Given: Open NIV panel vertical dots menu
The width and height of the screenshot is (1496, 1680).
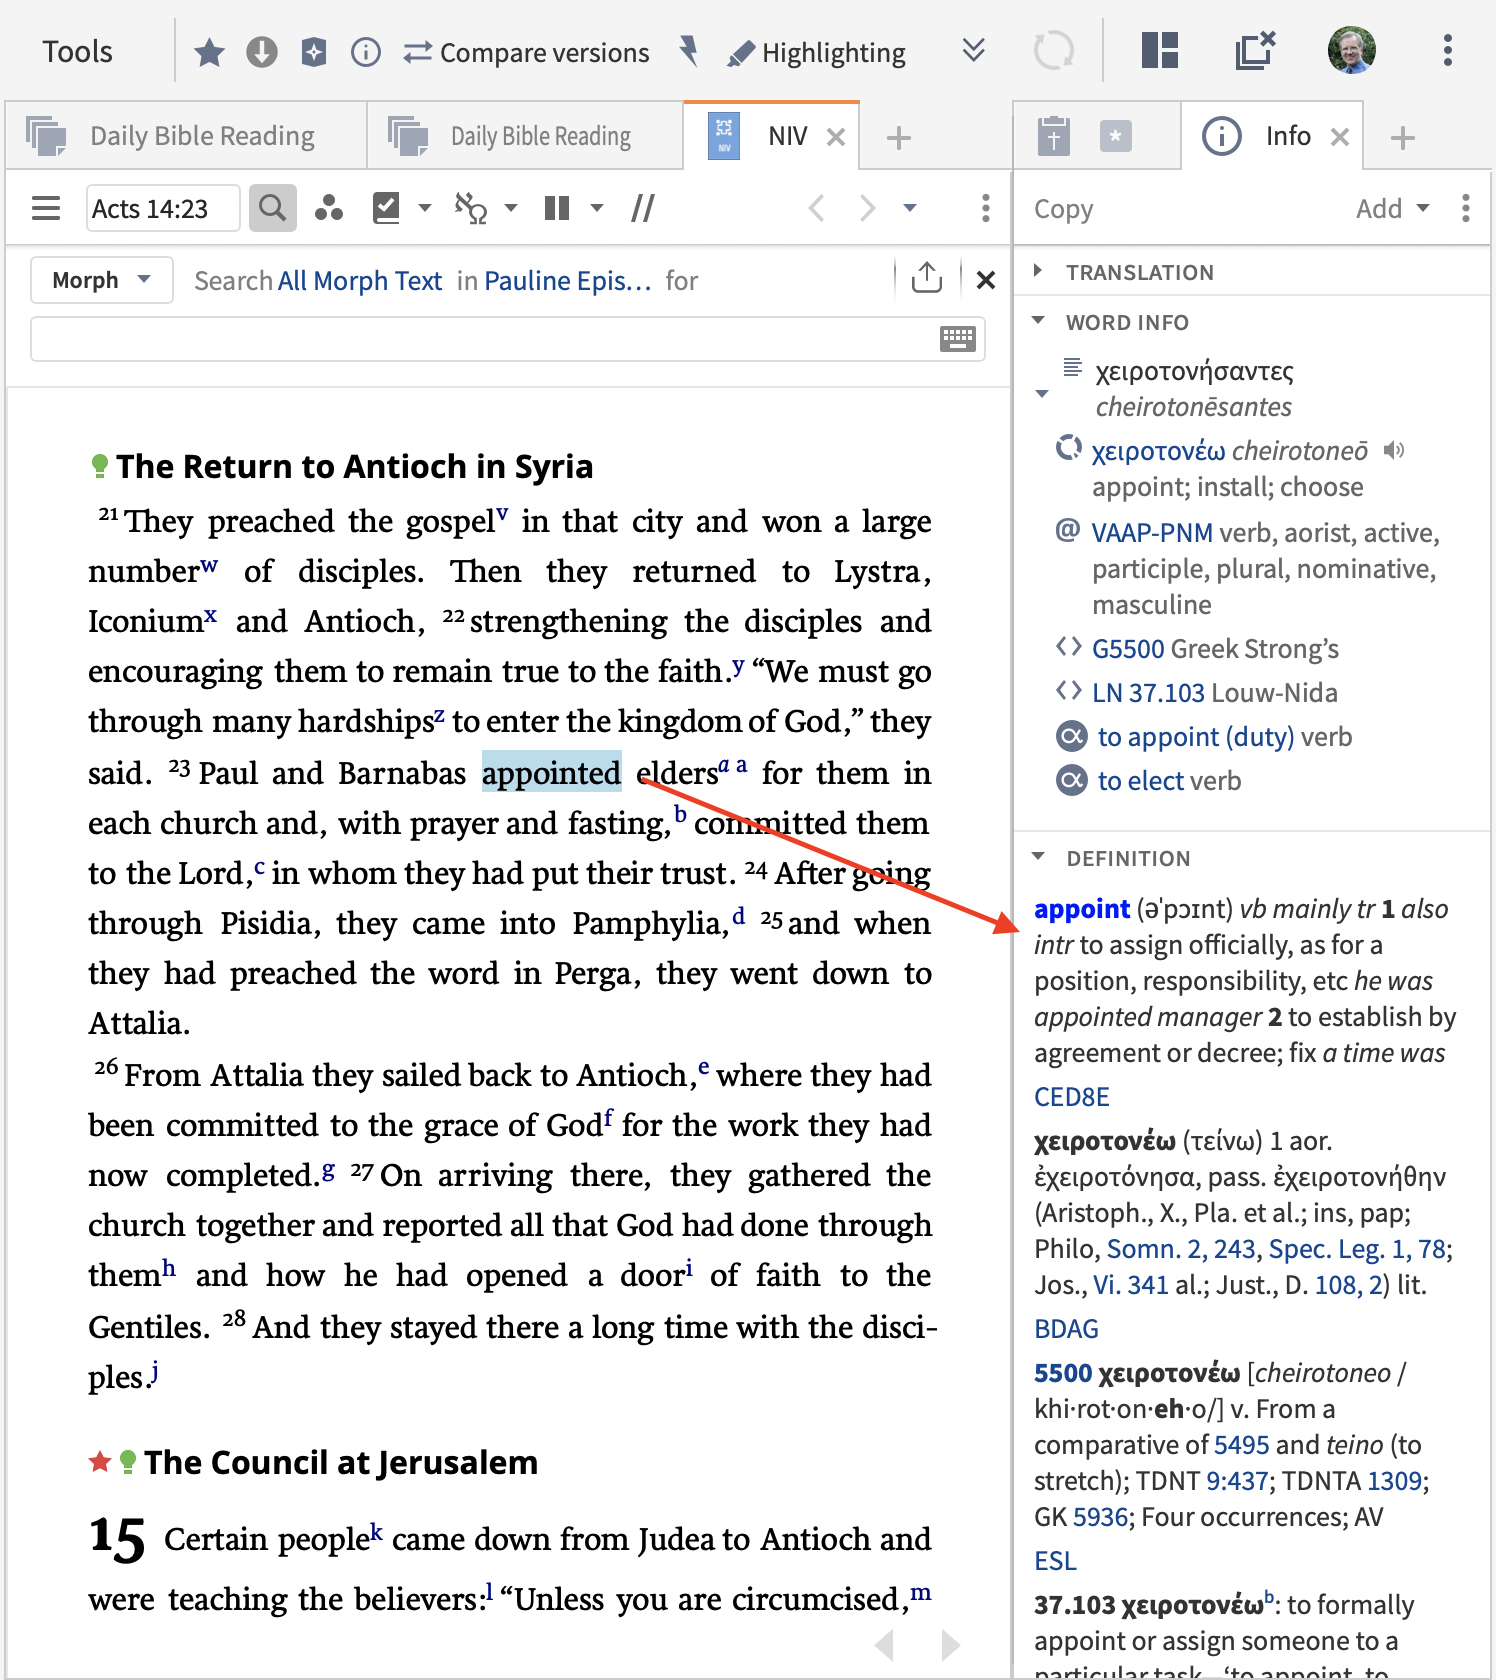Looking at the screenshot, I should tap(986, 208).
